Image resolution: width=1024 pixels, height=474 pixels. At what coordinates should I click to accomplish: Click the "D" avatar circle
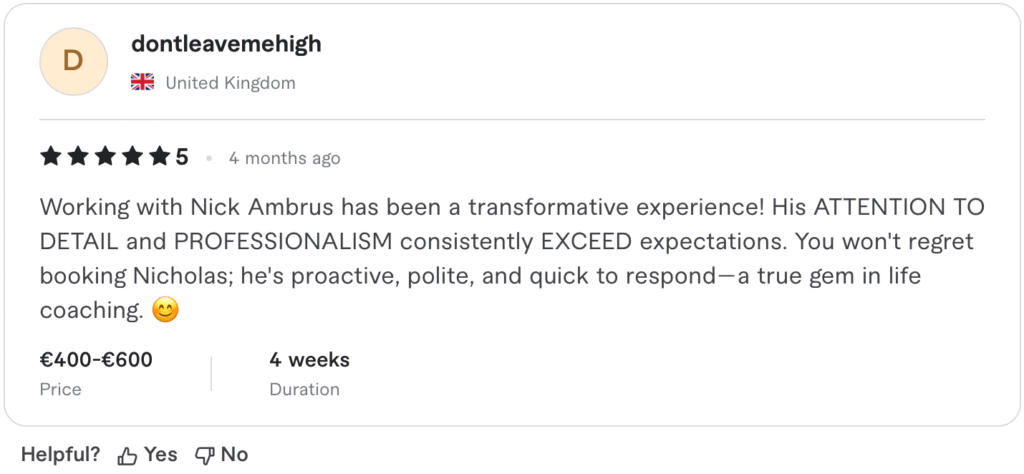click(73, 61)
